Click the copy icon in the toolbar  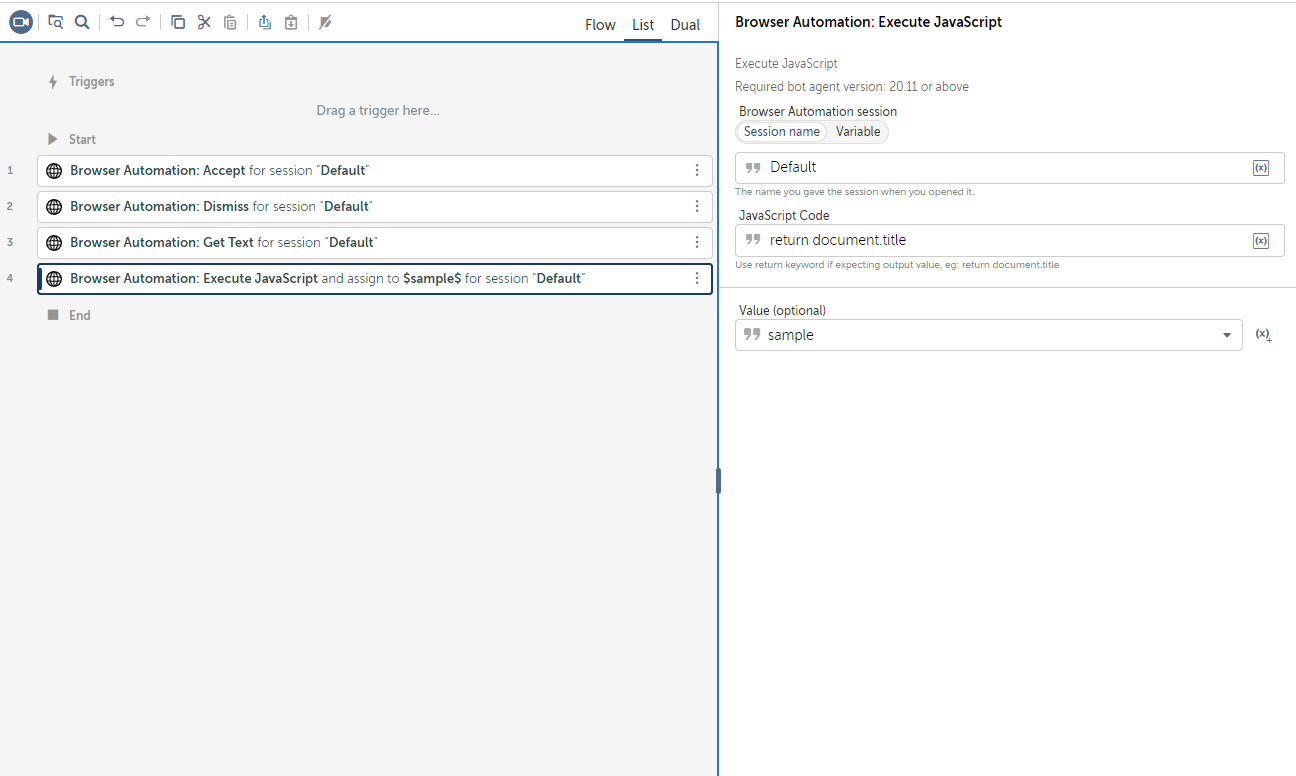178,22
